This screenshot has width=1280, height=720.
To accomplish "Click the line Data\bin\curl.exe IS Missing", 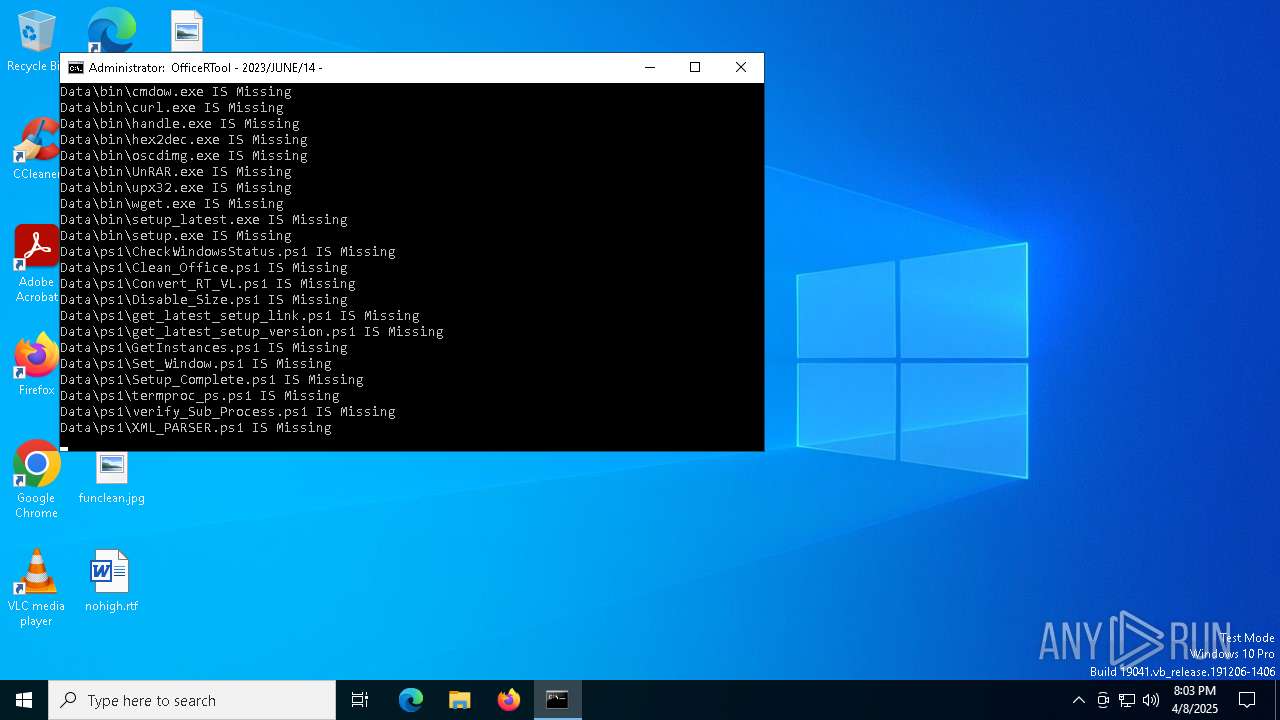I will pyautogui.click(x=172, y=108).
